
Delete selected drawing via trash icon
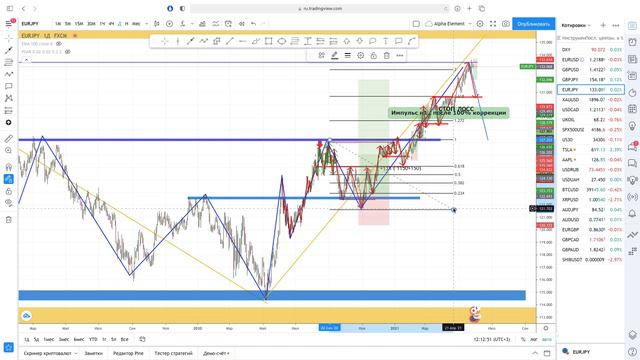(387, 56)
